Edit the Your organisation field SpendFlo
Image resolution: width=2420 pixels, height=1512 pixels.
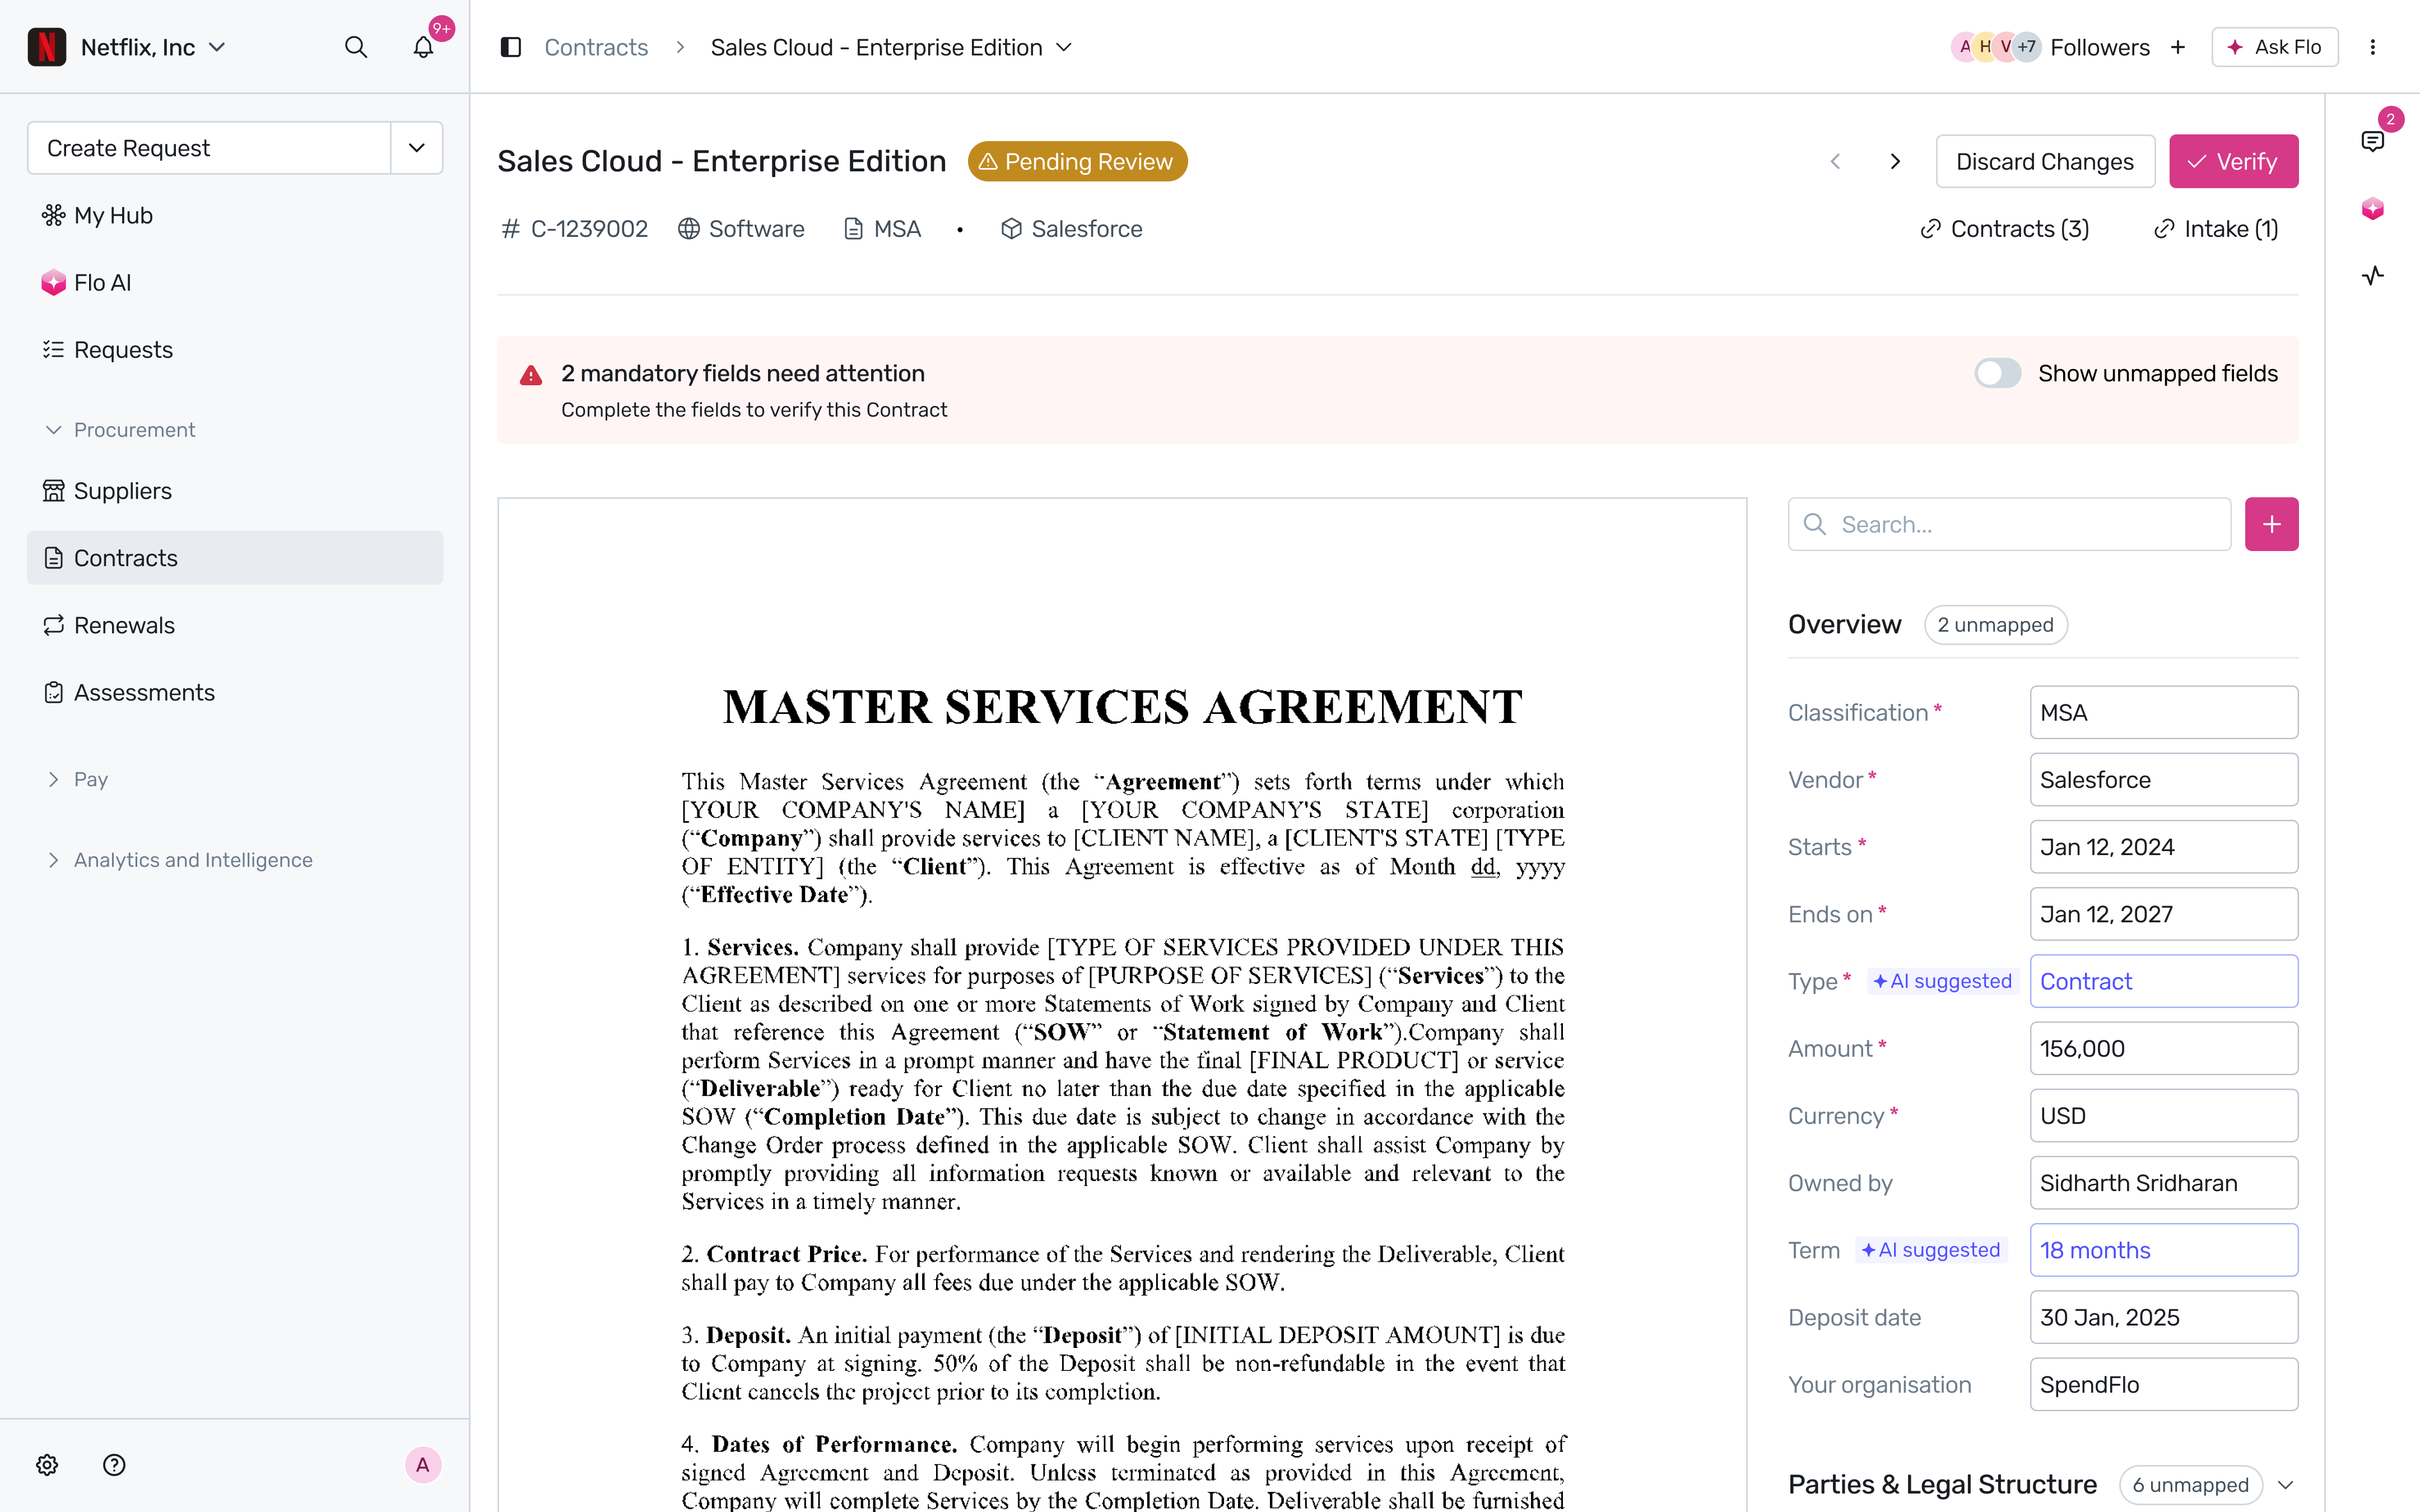[2164, 1384]
